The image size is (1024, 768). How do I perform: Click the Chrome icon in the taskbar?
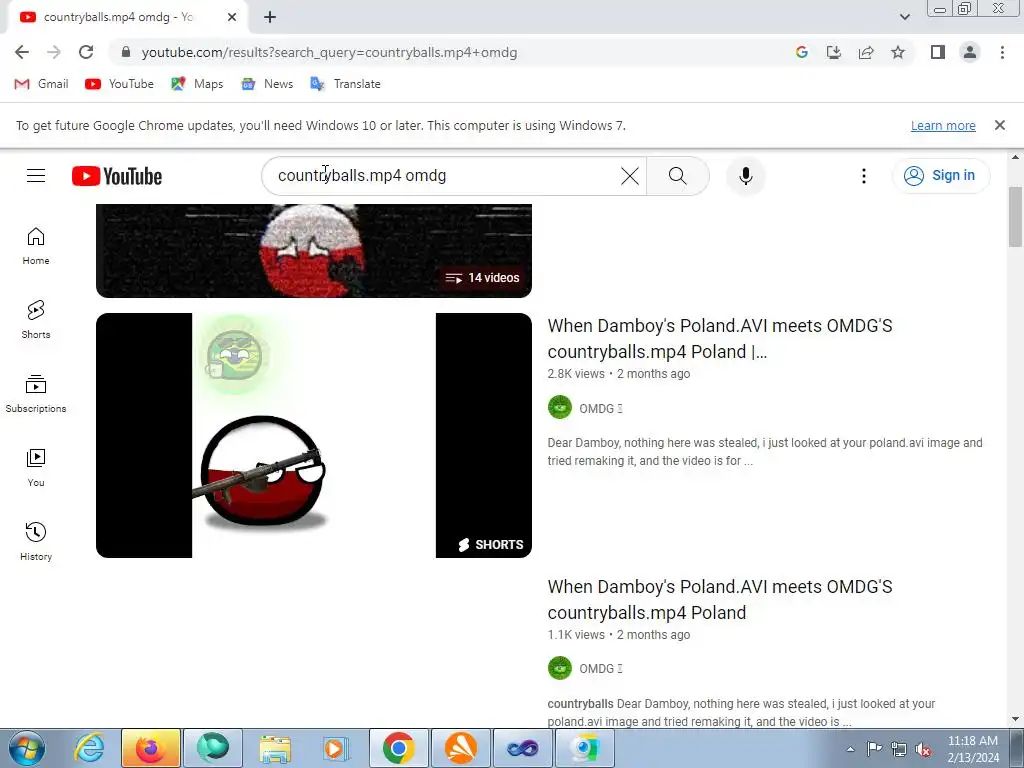coord(399,748)
